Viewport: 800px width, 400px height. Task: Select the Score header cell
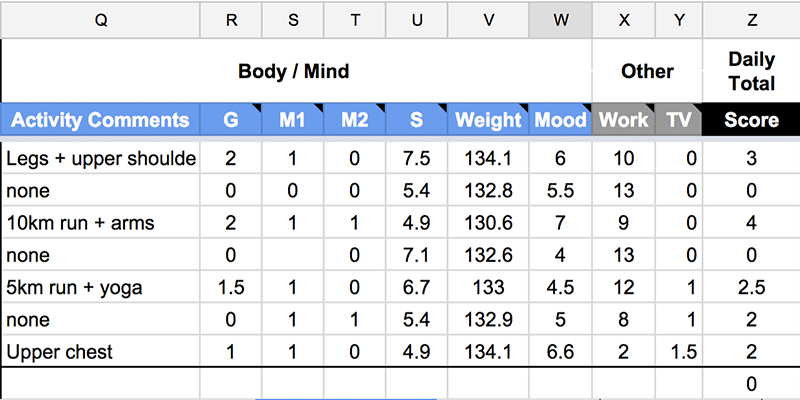[751, 120]
